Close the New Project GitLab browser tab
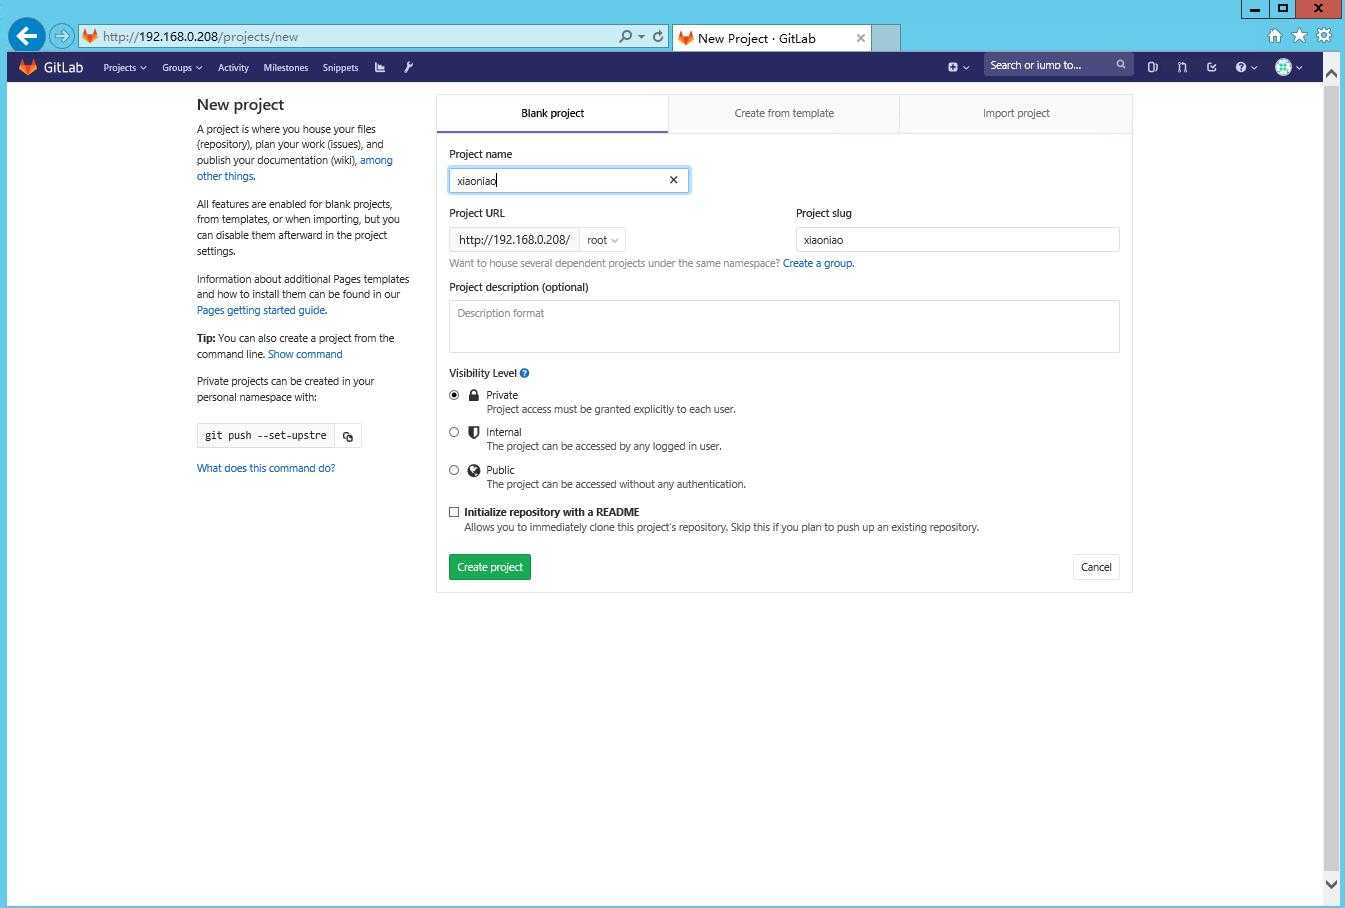 click(x=860, y=38)
